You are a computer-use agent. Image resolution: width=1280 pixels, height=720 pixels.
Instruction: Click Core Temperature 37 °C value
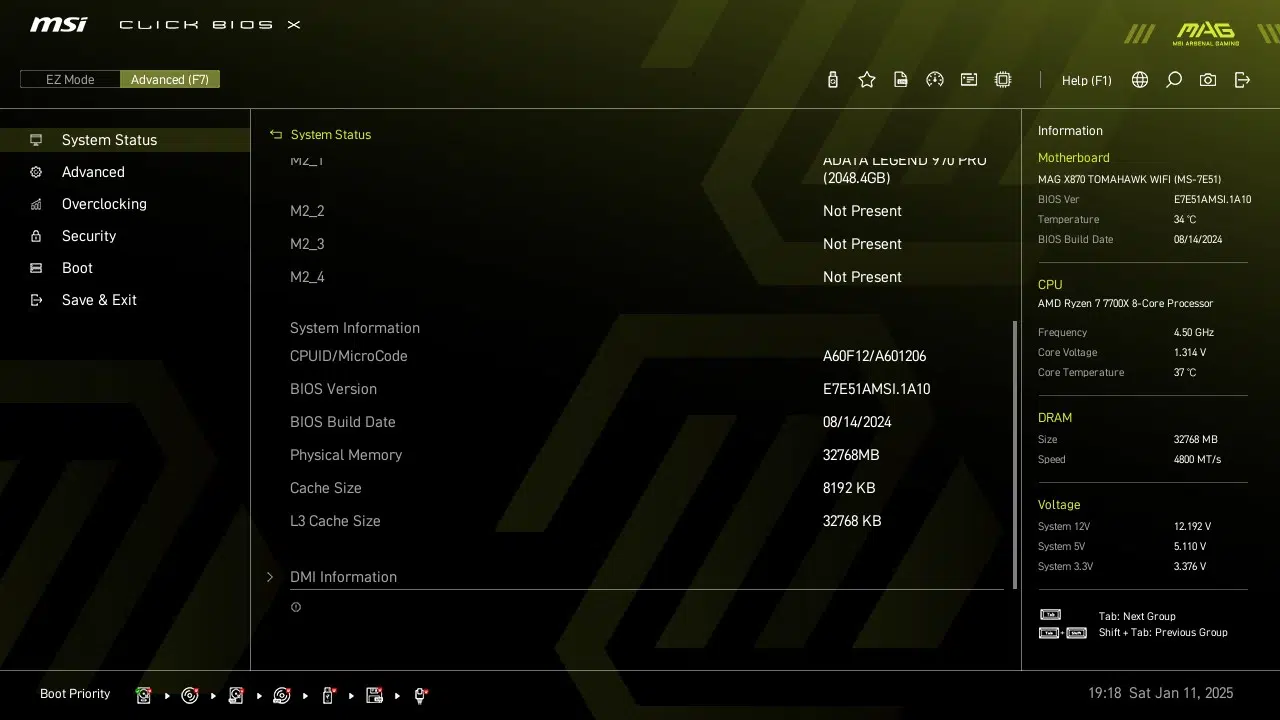(x=1185, y=373)
